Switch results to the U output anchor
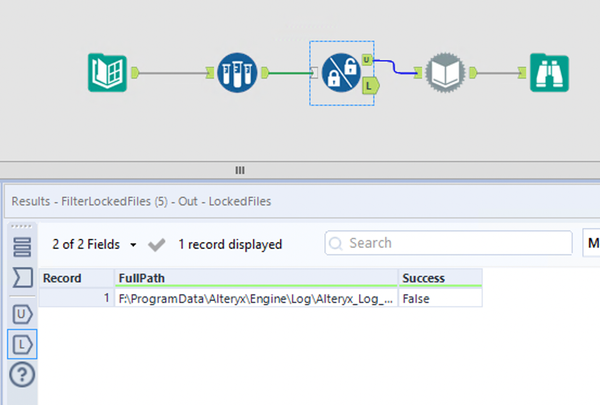600x405 pixels. point(23,314)
